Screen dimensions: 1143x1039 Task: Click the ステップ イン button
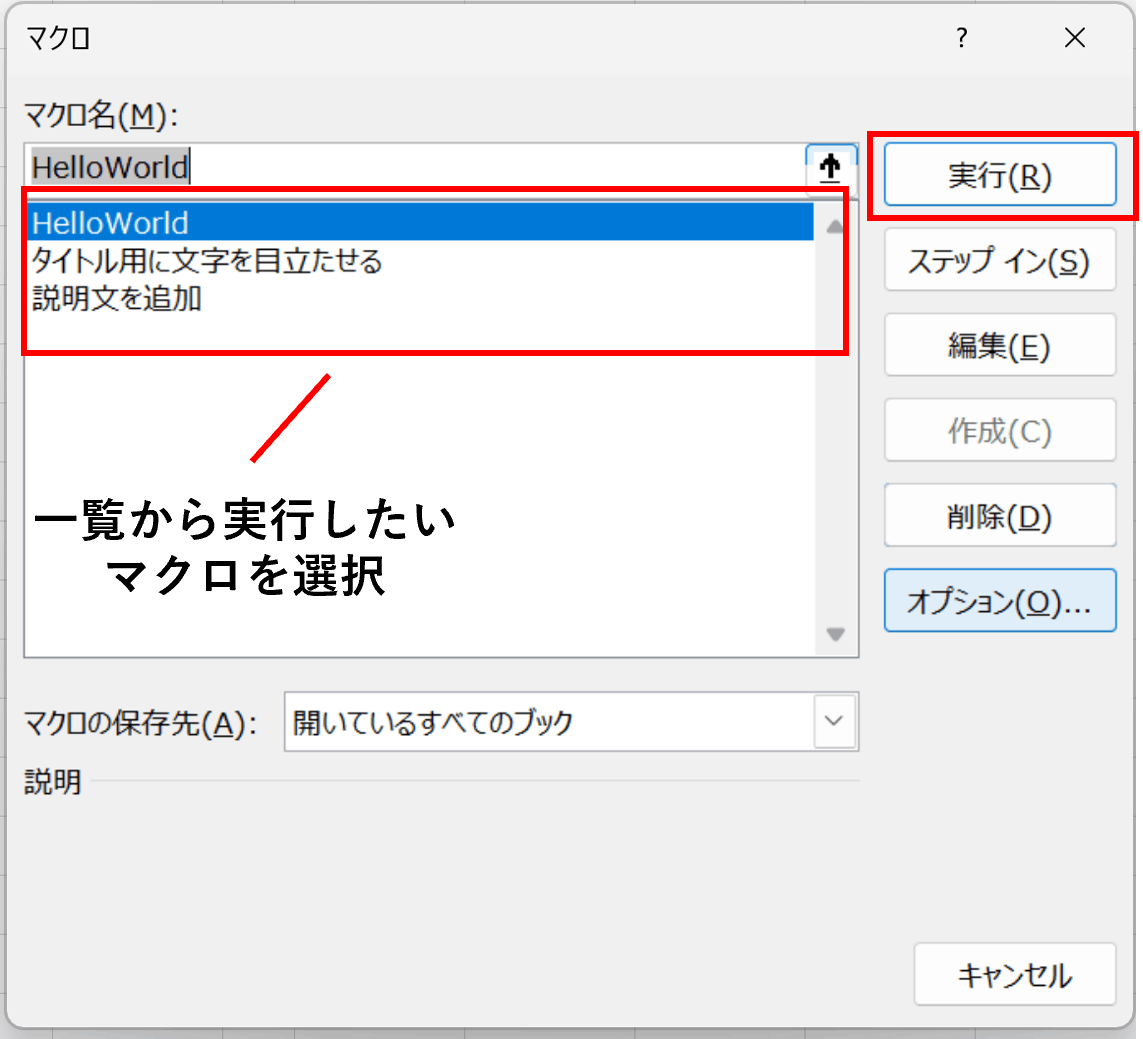coord(1000,259)
